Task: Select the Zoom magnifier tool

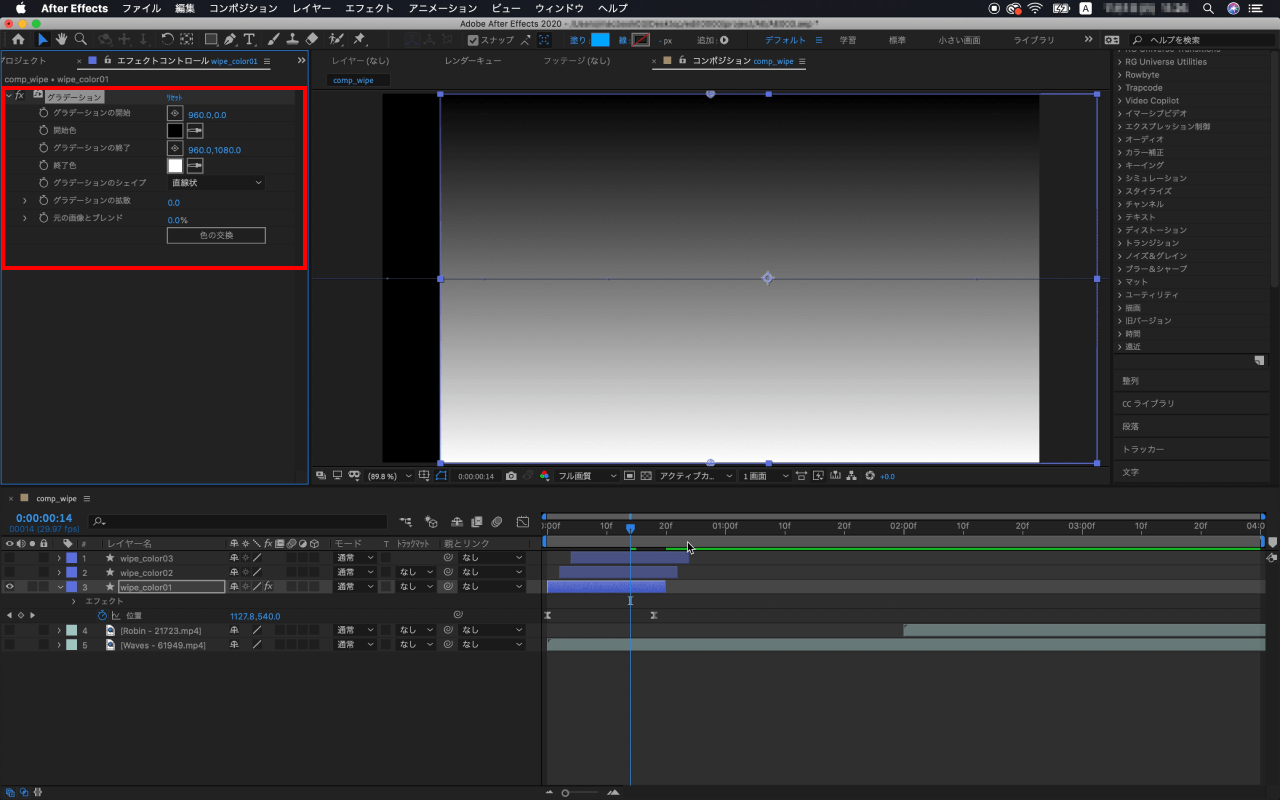Action: click(80, 40)
